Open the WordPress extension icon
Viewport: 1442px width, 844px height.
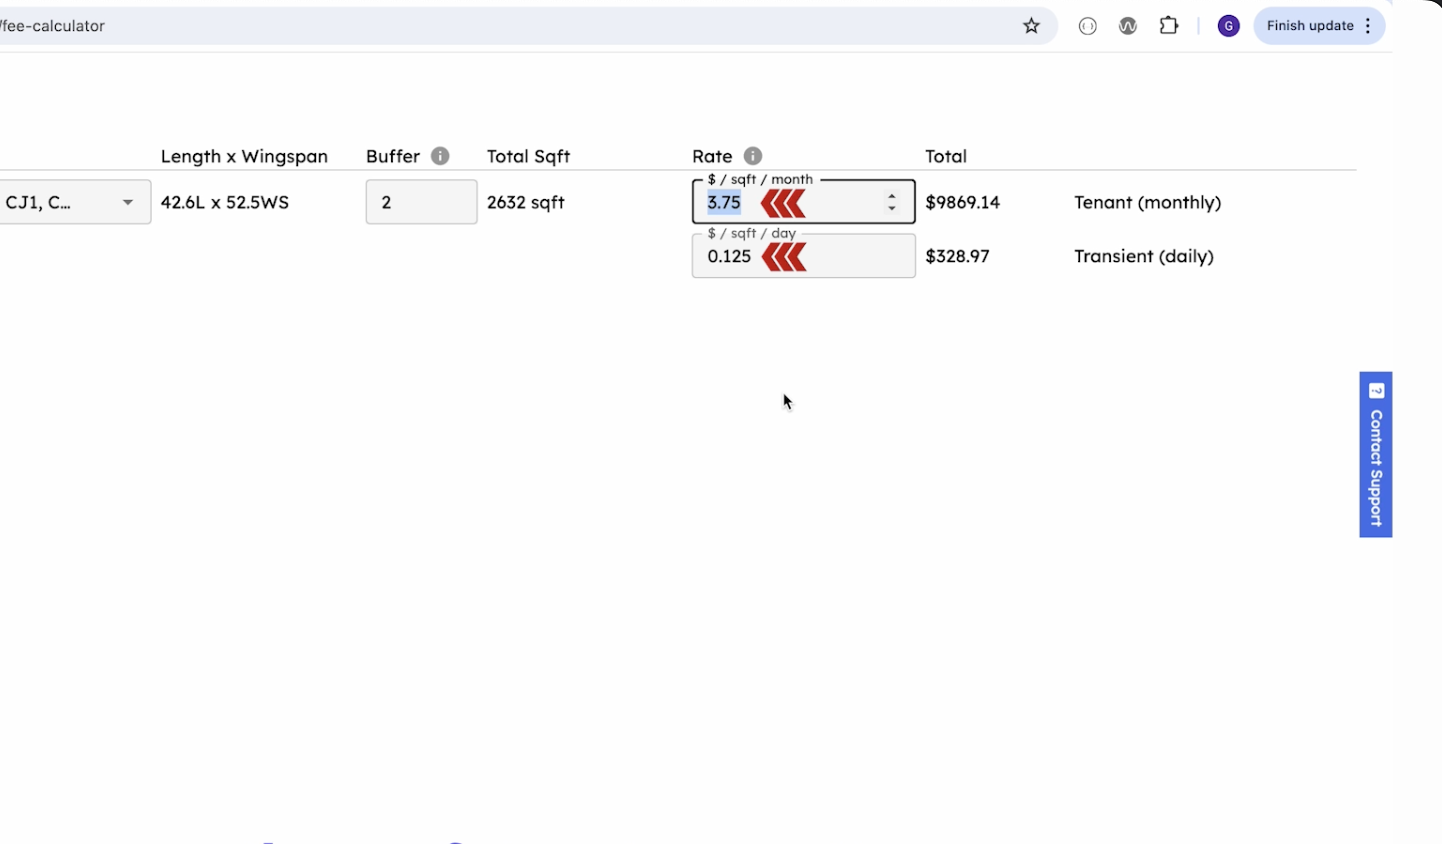(x=1128, y=26)
